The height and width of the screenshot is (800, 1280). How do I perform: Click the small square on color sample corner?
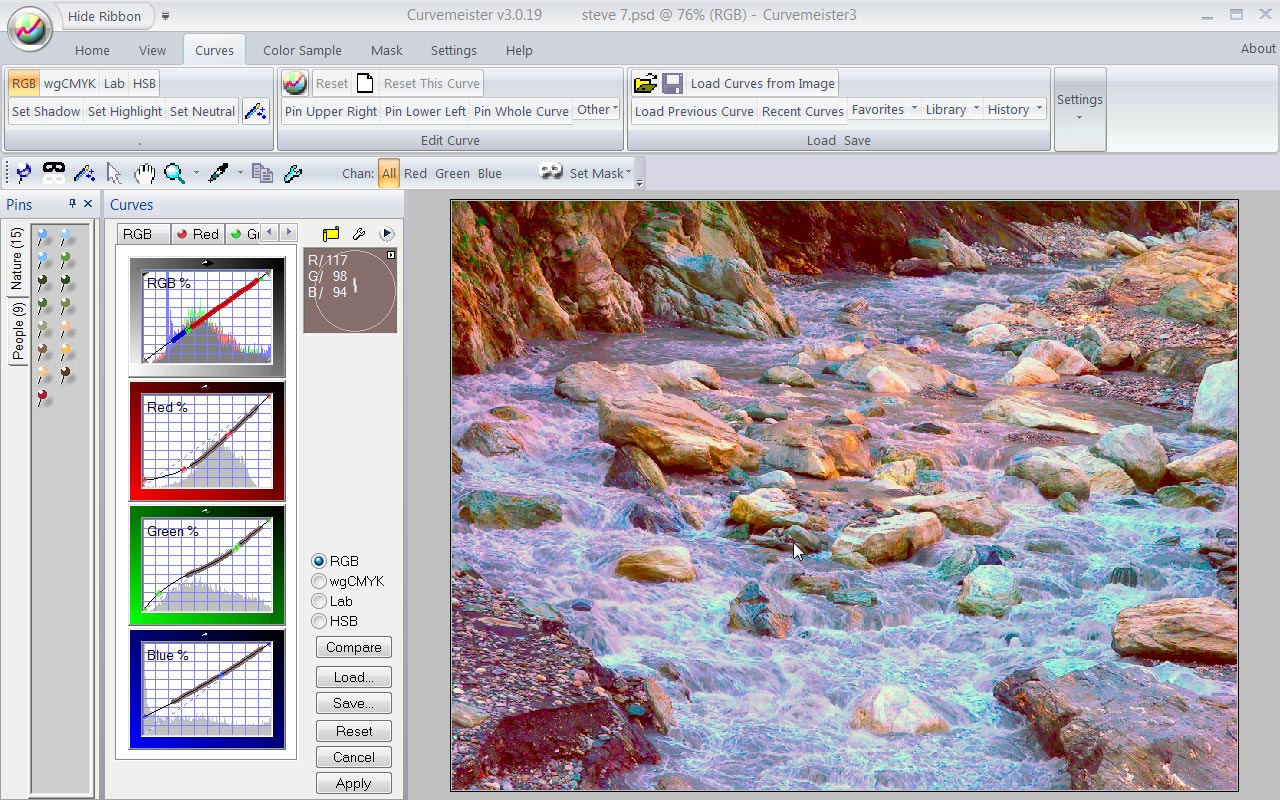click(x=391, y=255)
